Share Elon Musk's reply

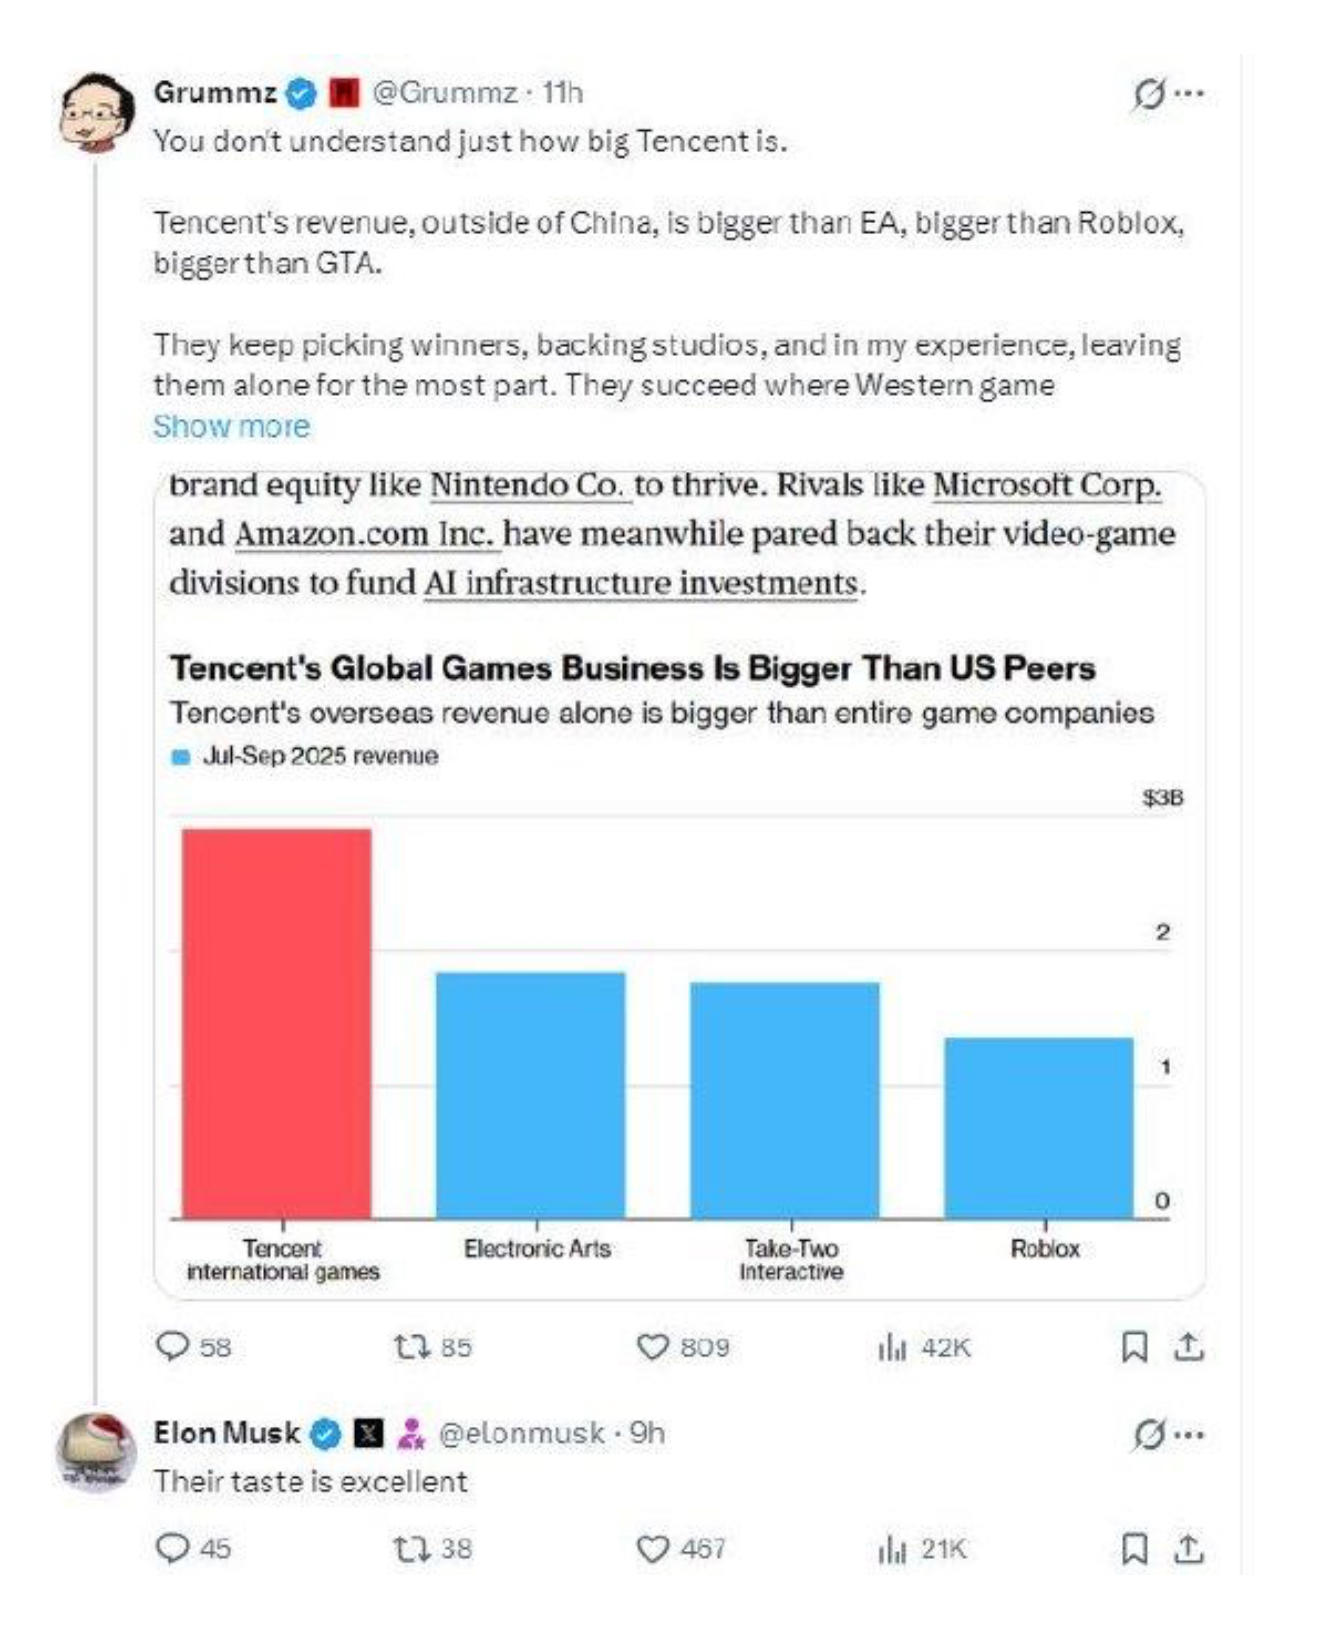(x=1188, y=1548)
